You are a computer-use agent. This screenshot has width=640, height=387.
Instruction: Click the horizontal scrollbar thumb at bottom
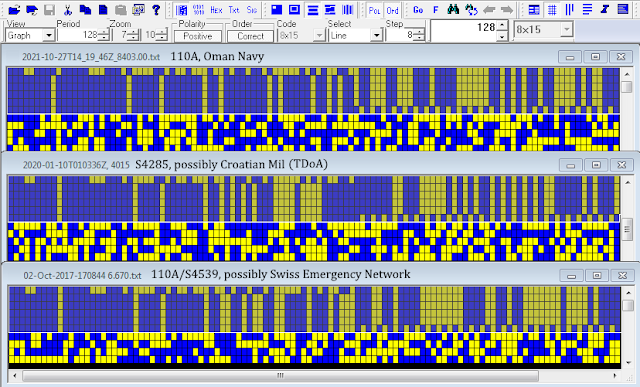pos(280,376)
